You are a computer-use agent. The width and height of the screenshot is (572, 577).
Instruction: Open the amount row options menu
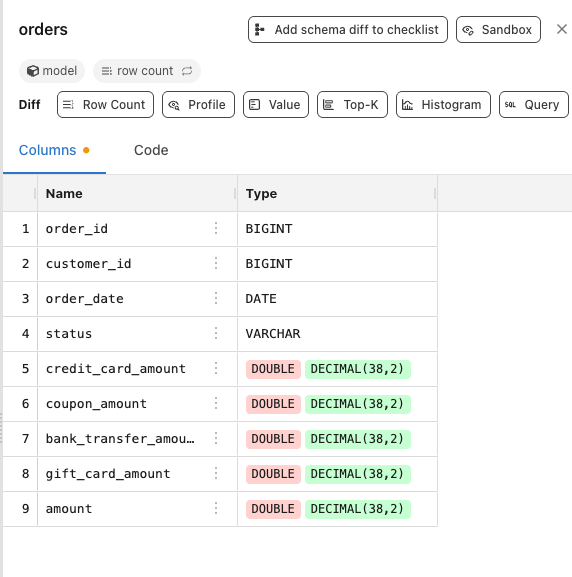(216, 508)
